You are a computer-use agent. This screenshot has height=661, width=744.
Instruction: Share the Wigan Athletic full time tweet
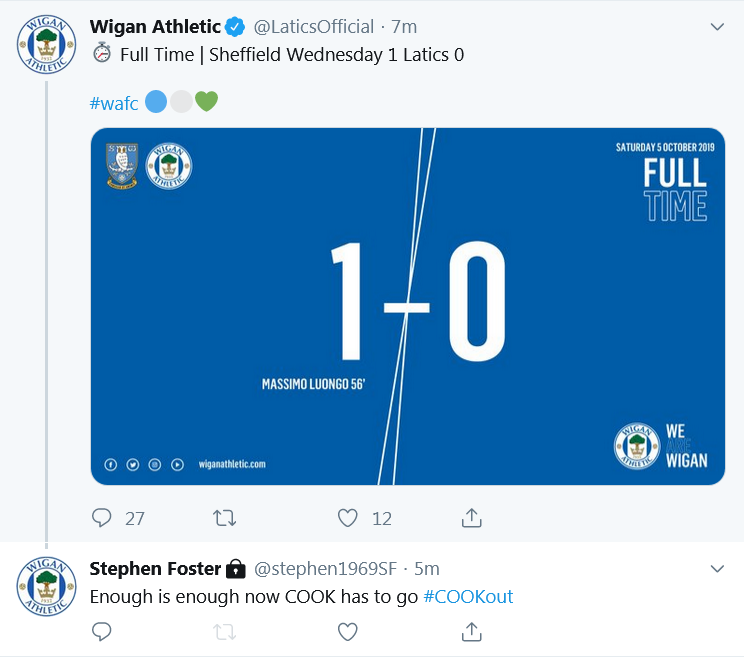[472, 518]
